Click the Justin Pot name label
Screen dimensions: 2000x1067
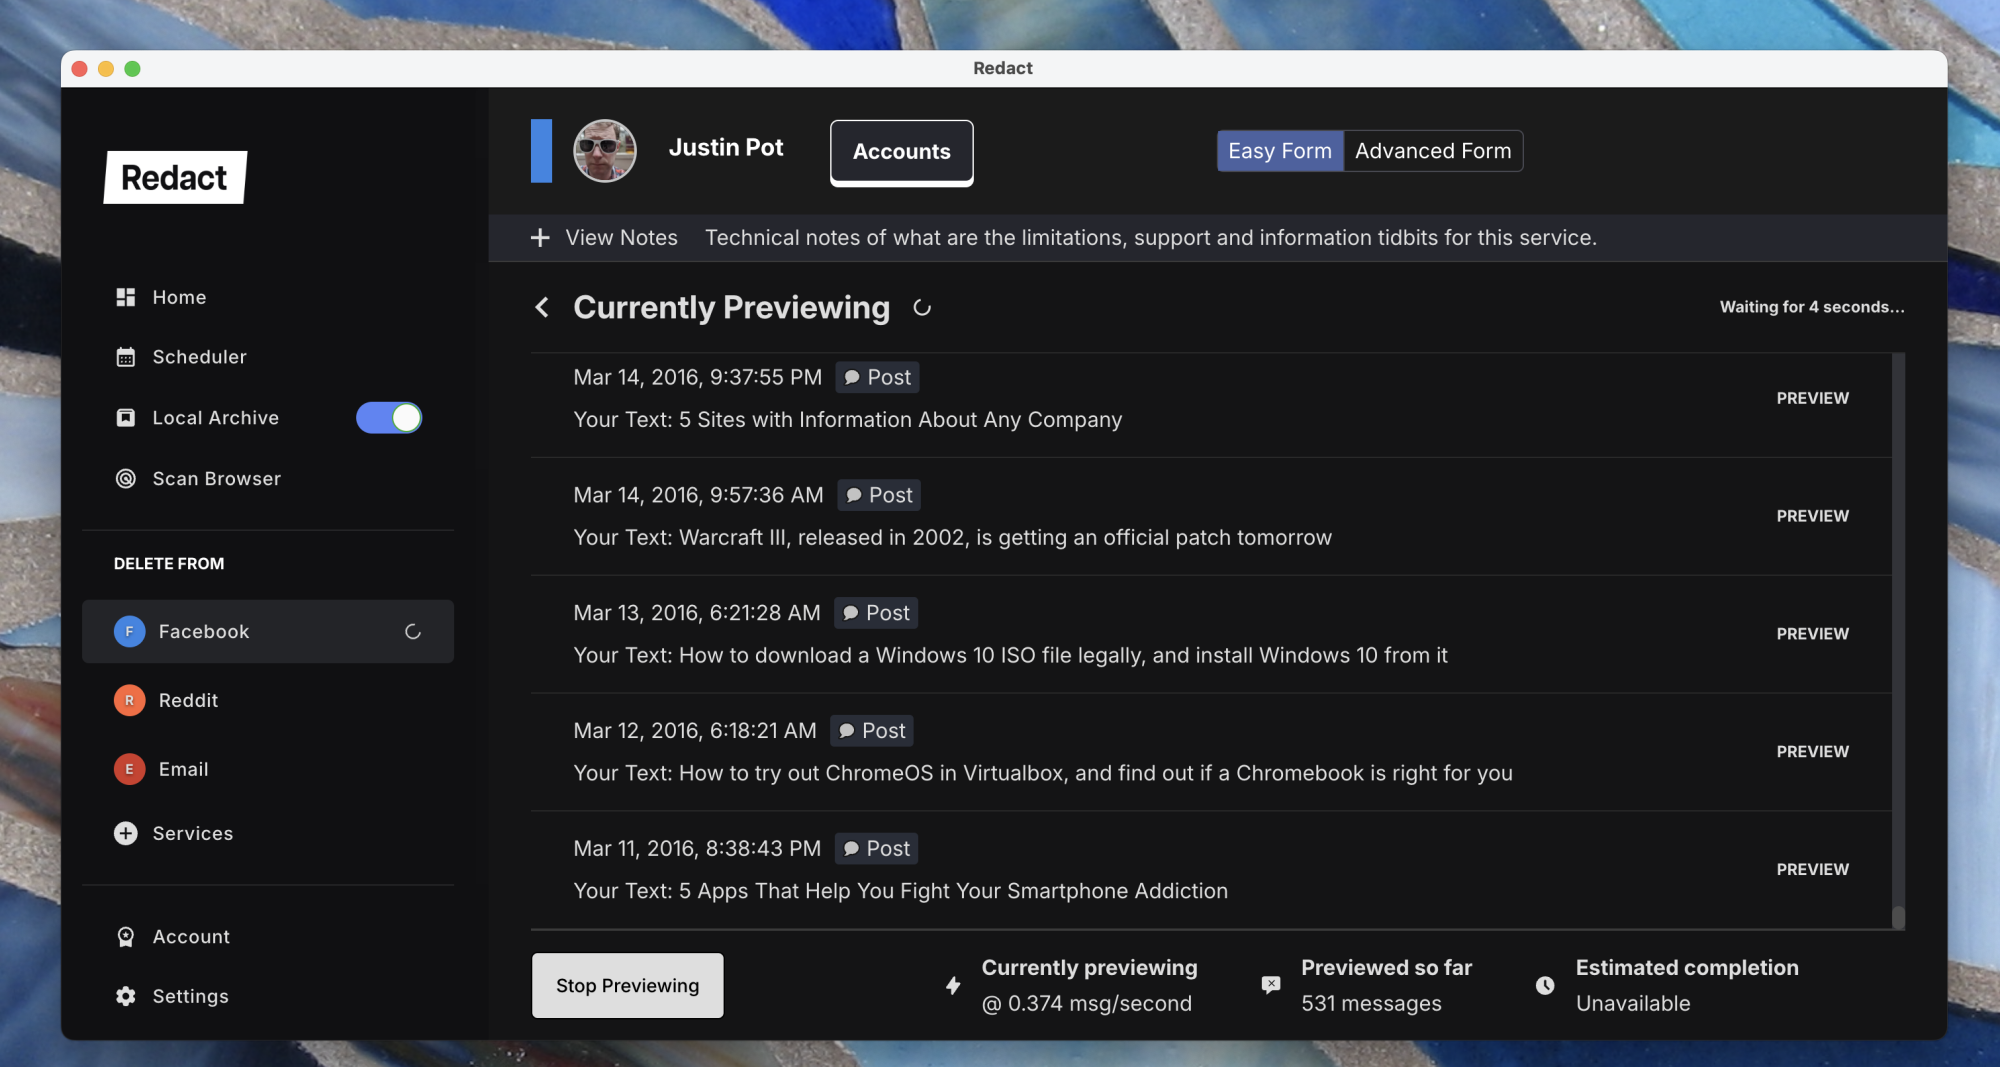click(x=726, y=147)
